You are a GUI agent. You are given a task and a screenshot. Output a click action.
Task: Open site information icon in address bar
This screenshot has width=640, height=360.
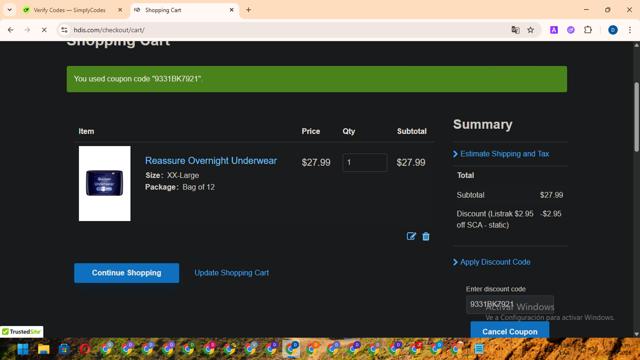(64, 30)
